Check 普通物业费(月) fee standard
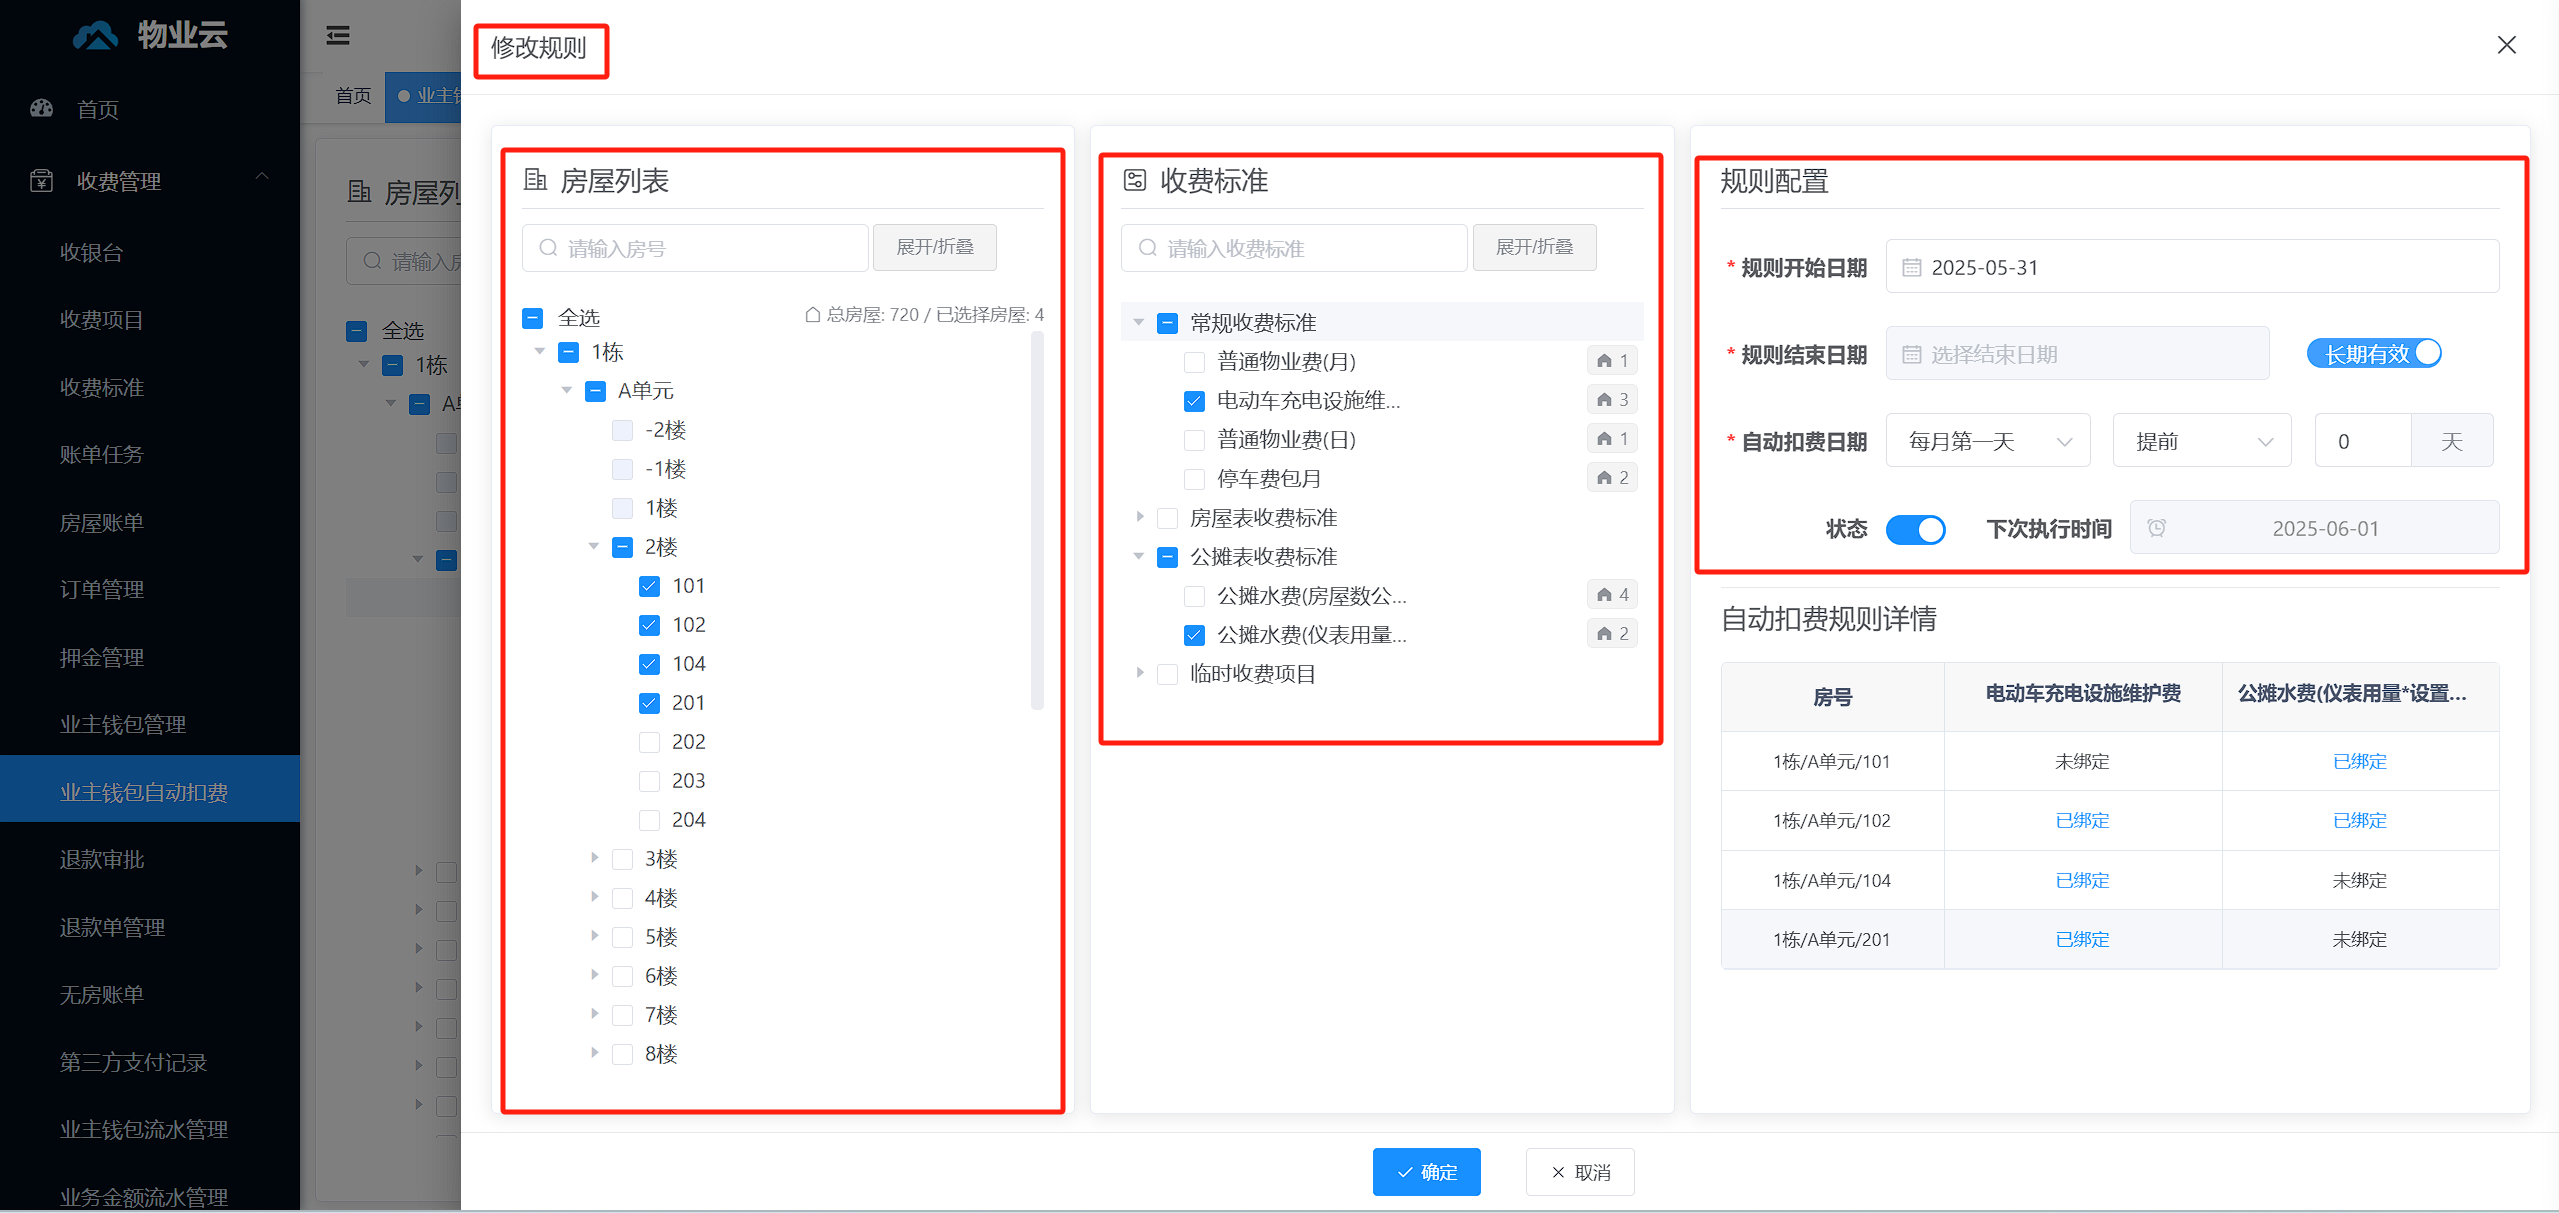Screen dimensions: 2559x1213 click(1194, 362)
